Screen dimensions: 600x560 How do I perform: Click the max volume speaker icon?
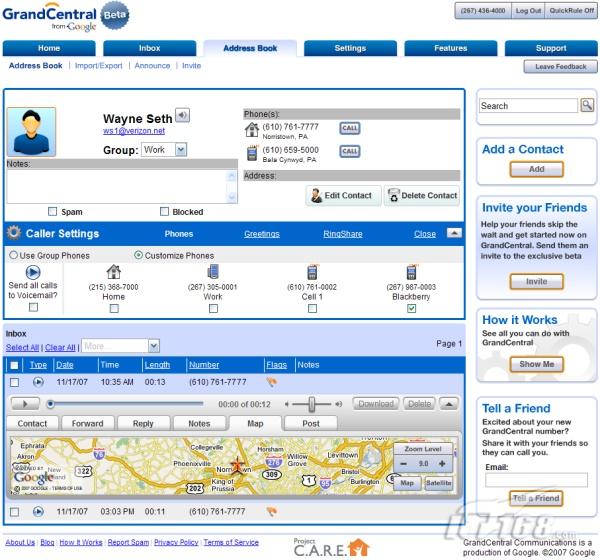(338, 404)
